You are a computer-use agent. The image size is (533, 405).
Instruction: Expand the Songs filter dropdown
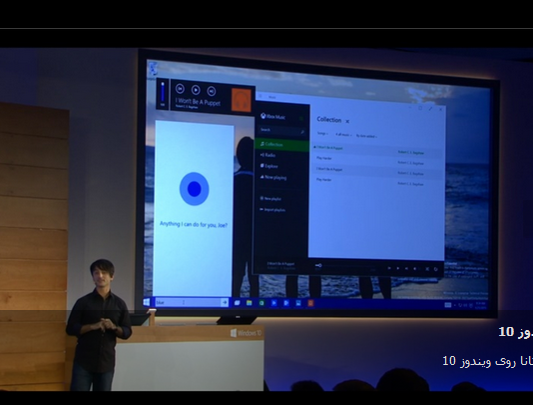323,134
